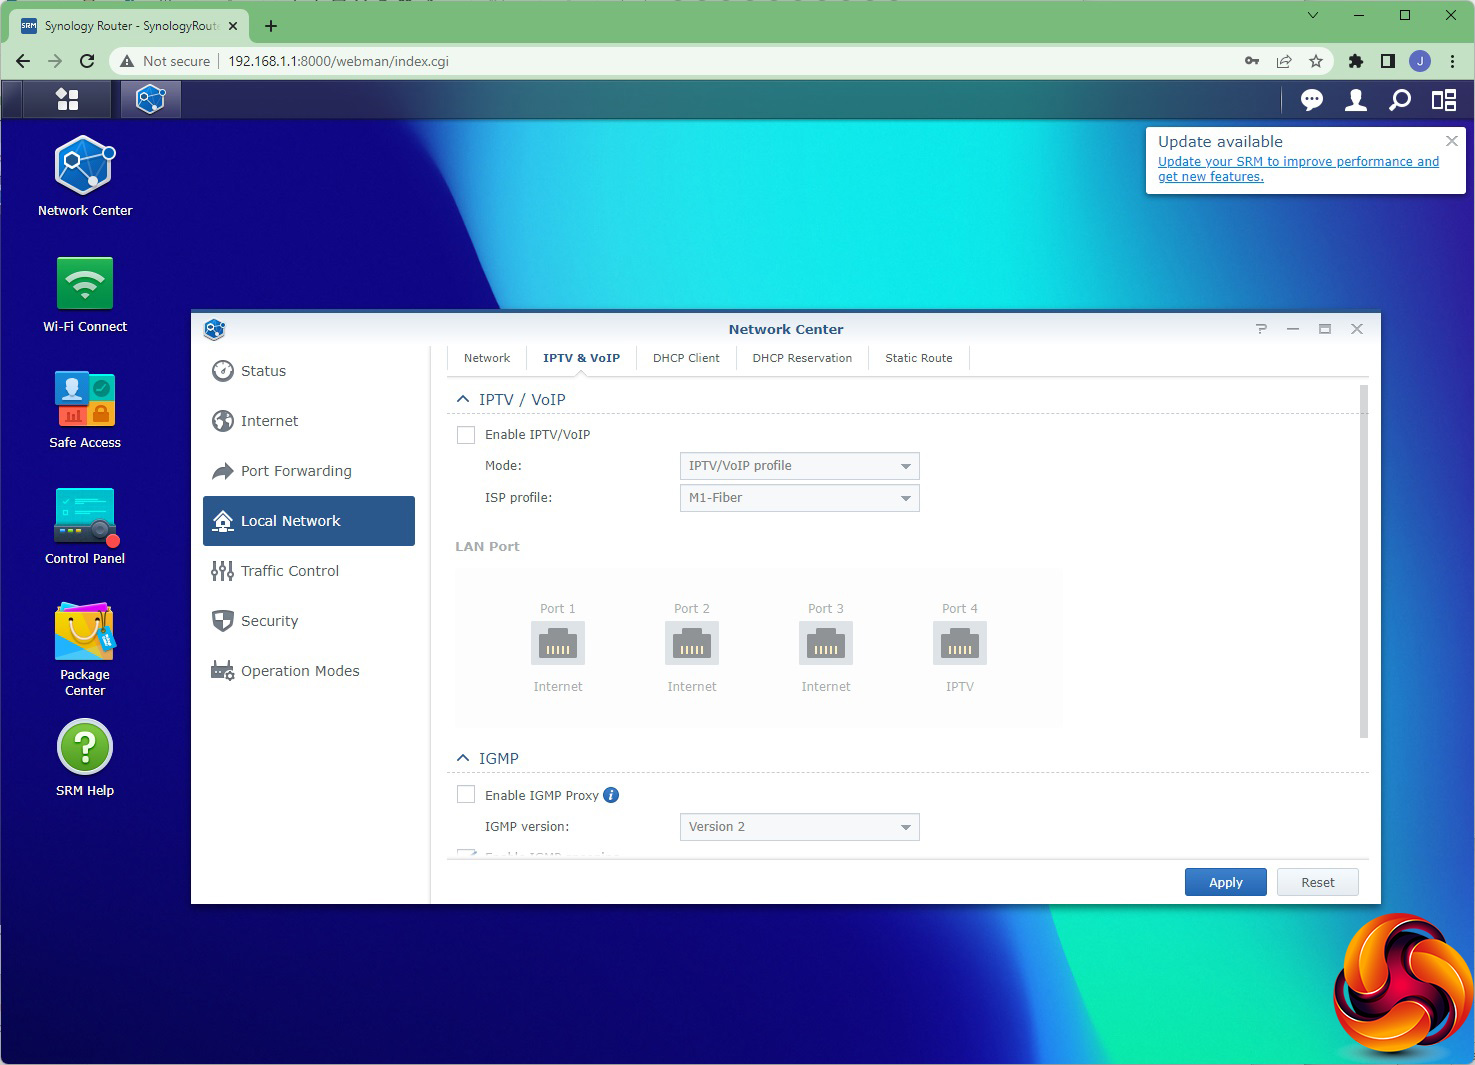Open the Internet sidebar section
Image resolution: width=1475 pixels, height=1065 pixels.
pyautogui.click(x=309, y=421)
